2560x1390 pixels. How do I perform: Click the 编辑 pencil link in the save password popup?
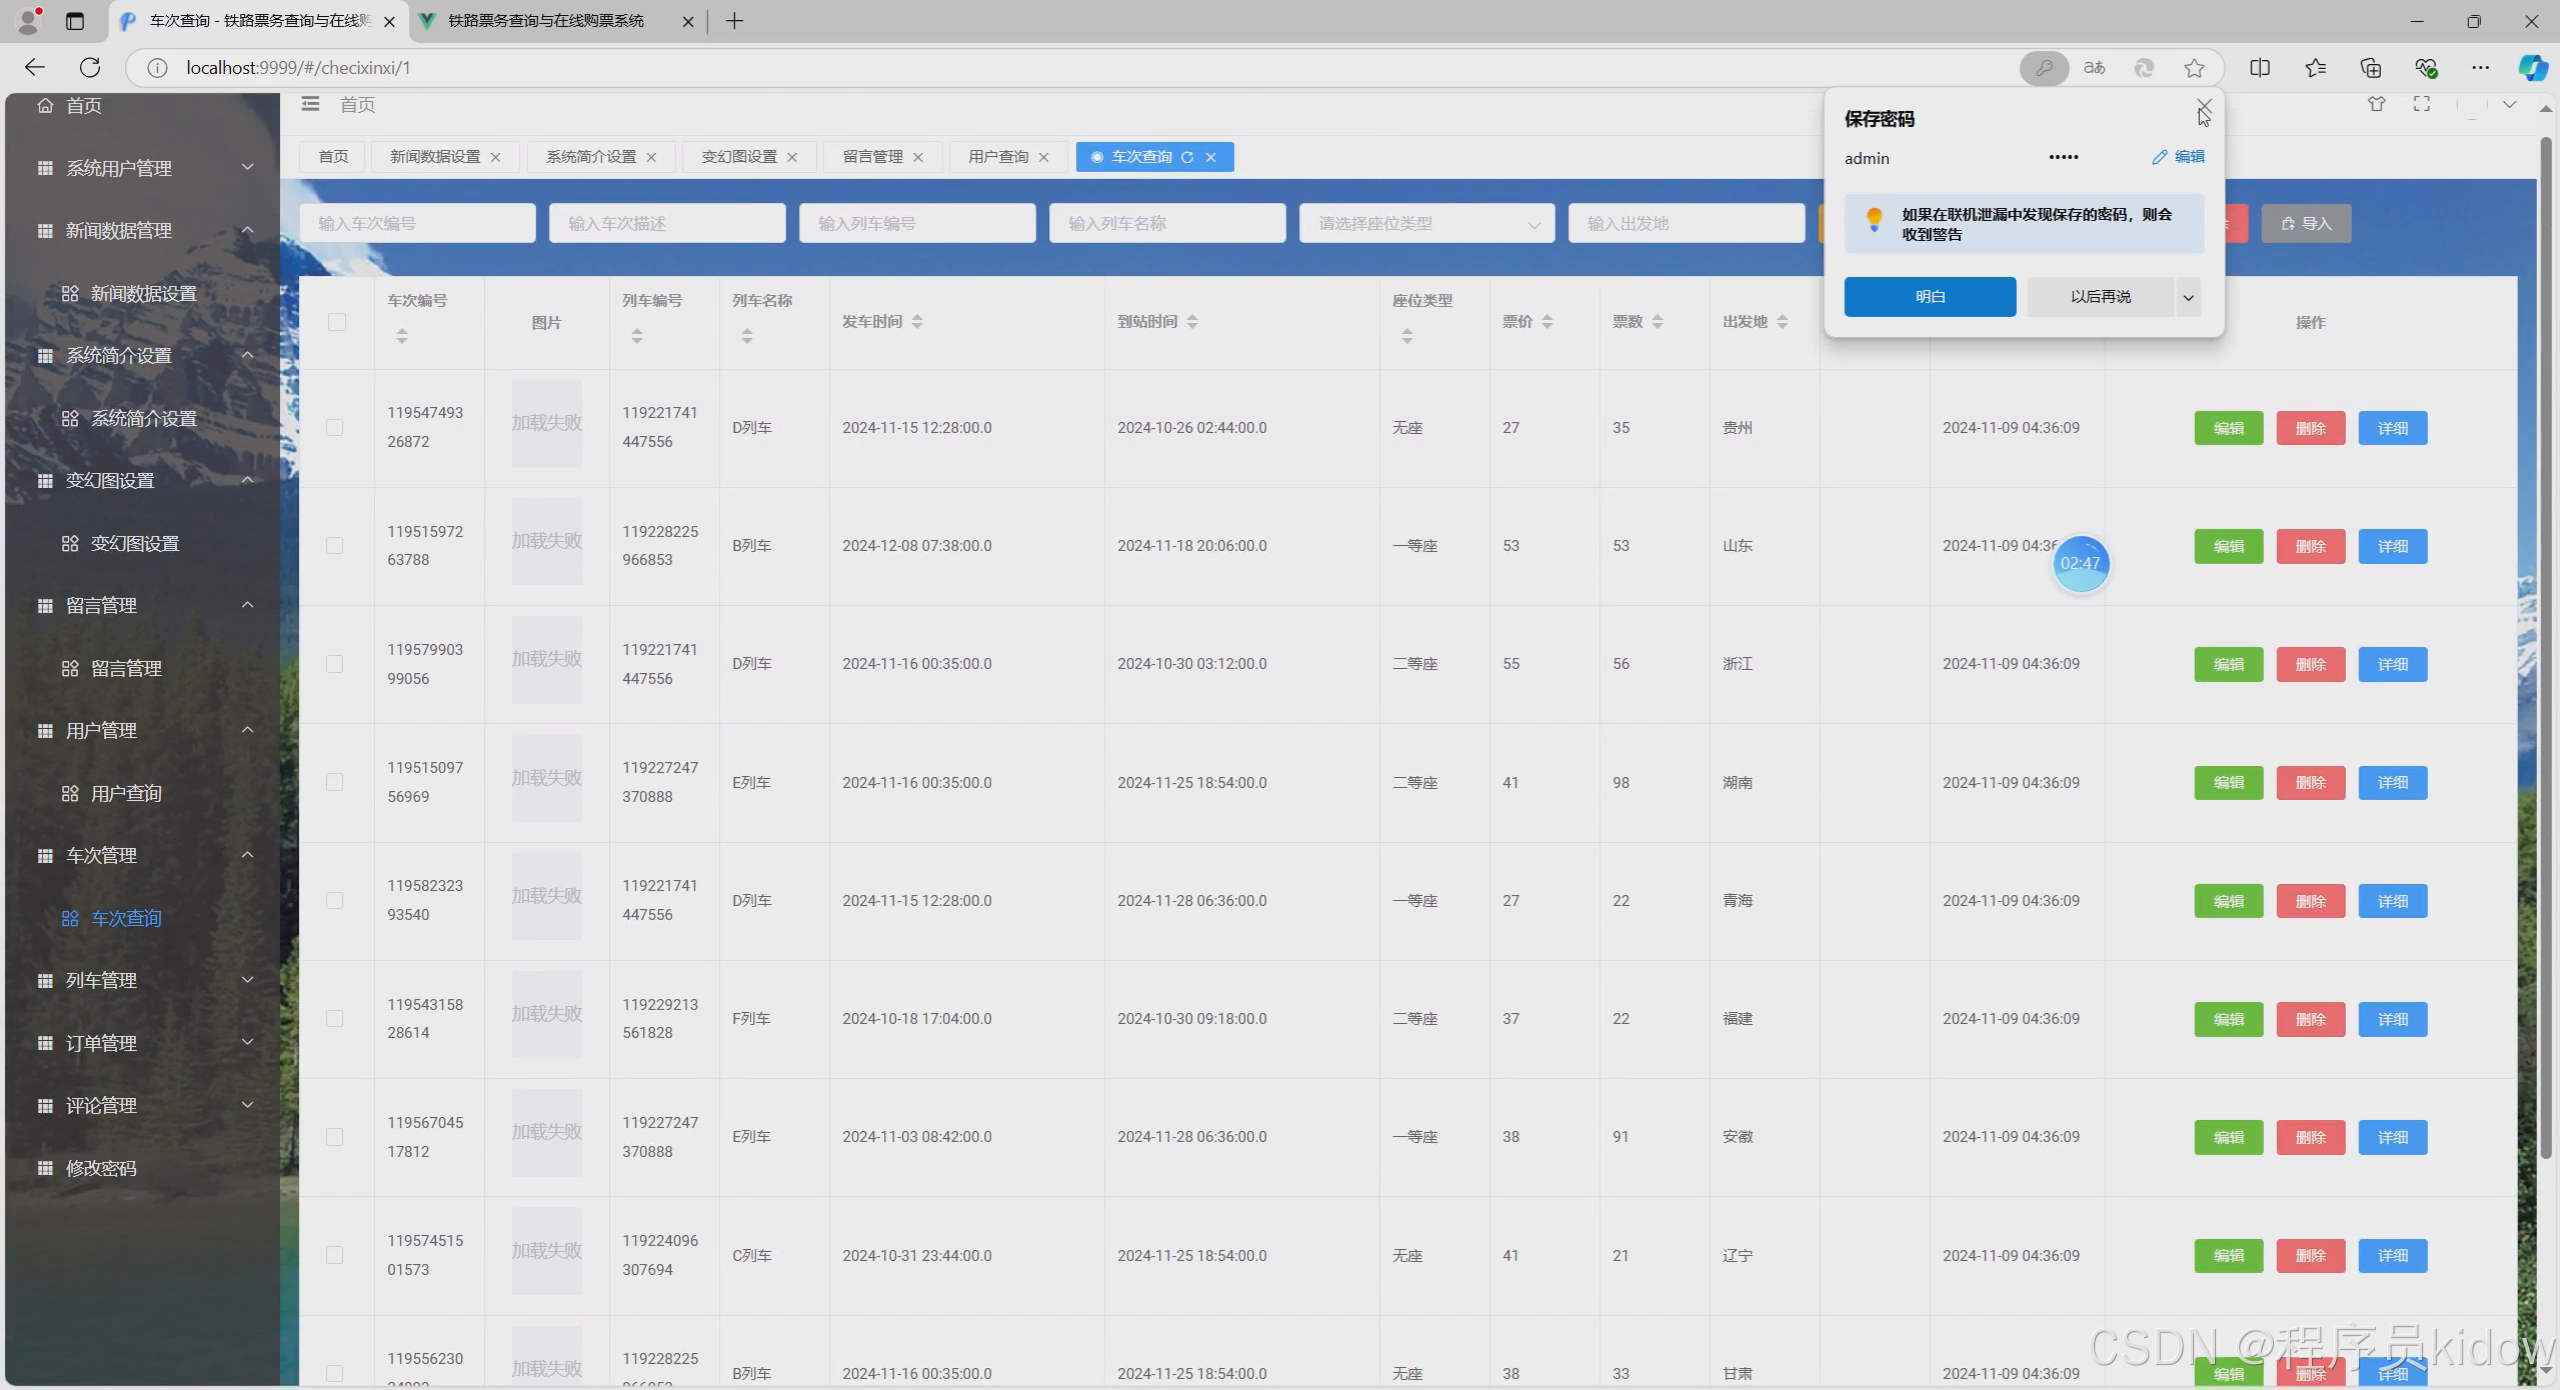click(x=2178, y=157)
